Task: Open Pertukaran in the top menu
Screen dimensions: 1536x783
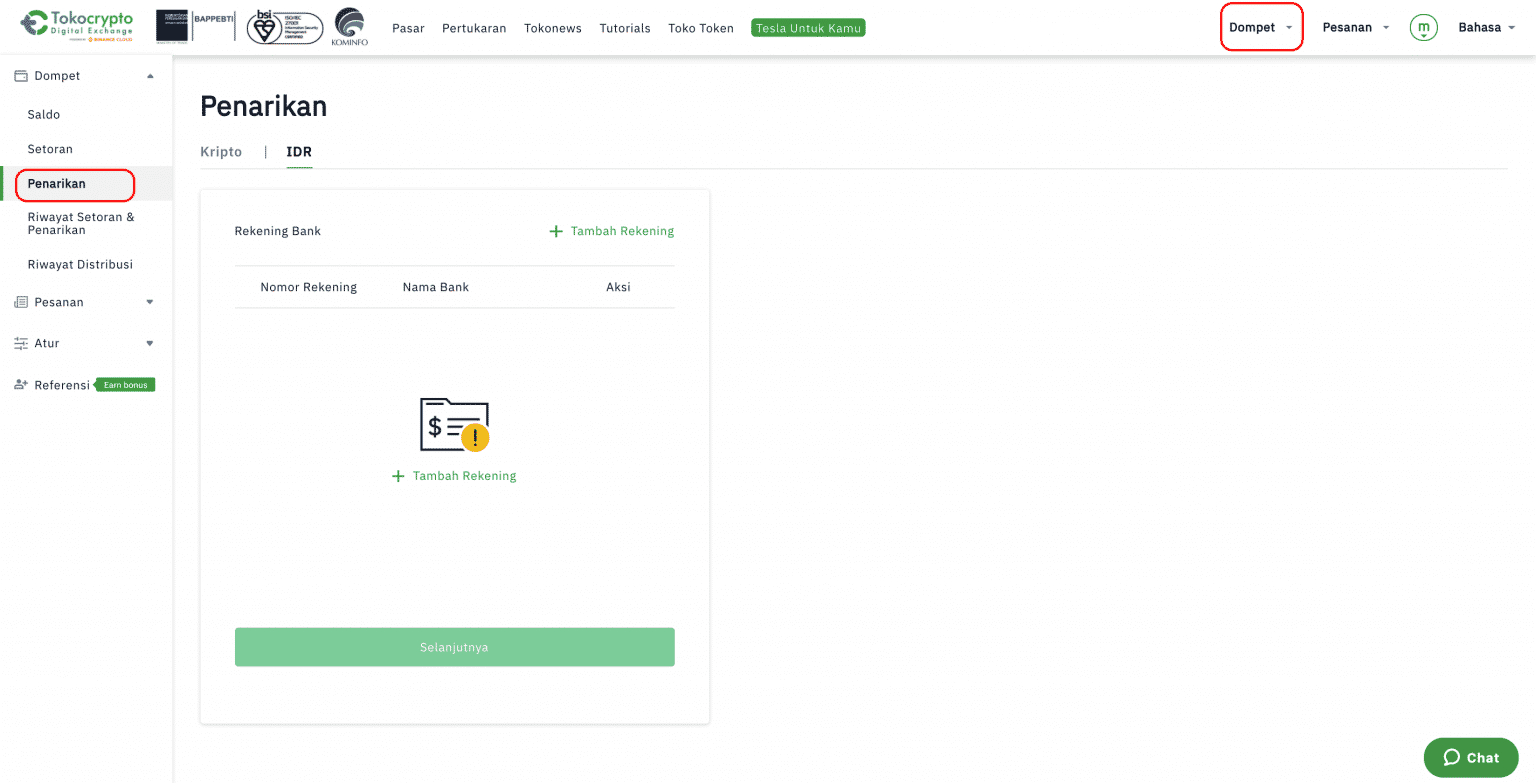Action: (474, 28)
